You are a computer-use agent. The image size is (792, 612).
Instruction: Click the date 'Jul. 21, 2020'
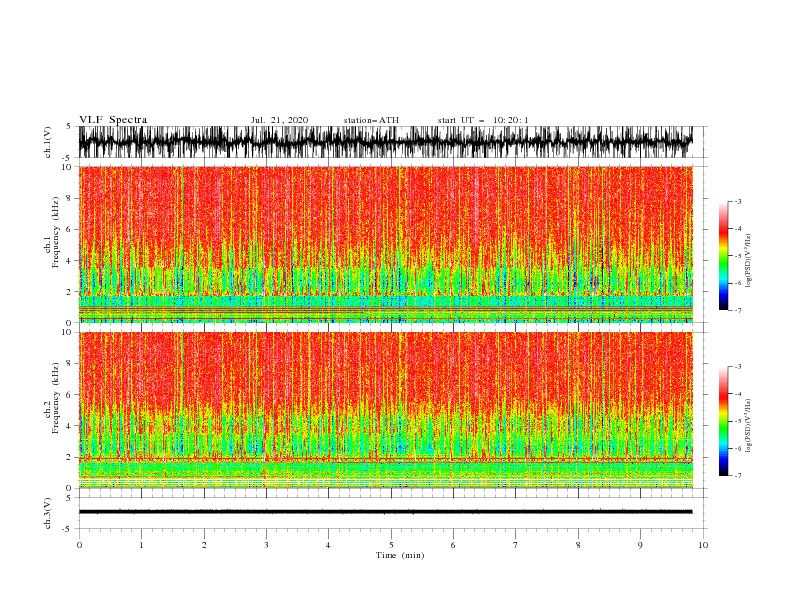pos(279,120)
